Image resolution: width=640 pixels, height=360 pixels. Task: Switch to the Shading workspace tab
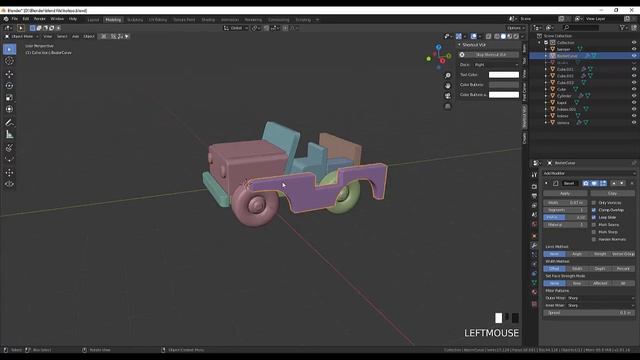[x=208, y=20]
